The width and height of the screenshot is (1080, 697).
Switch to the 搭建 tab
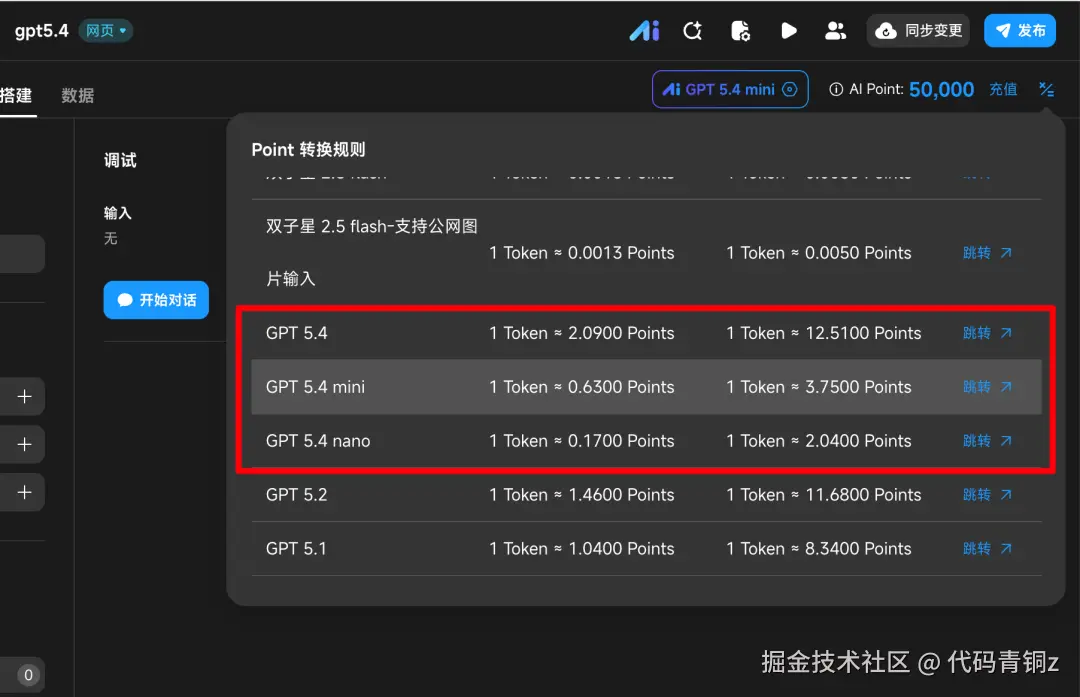[17, 95]
